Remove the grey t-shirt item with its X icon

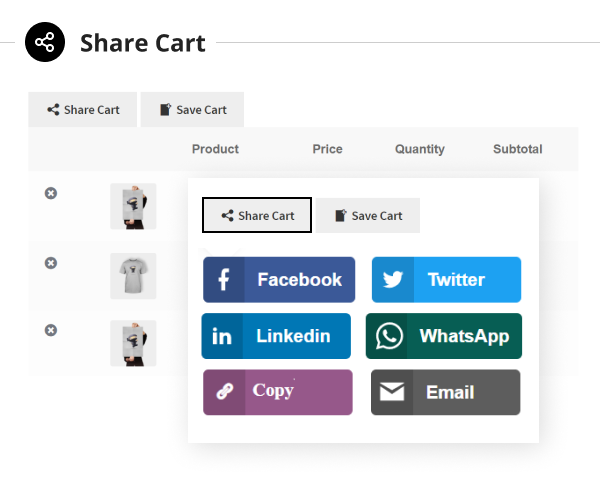point(51,263)
